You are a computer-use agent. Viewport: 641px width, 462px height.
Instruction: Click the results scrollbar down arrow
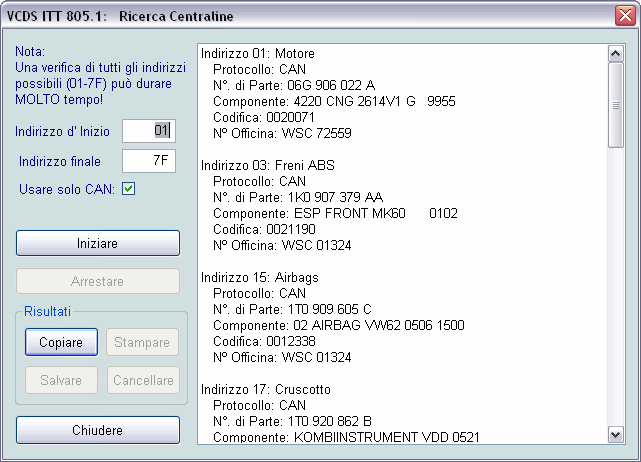click(616, 434)
